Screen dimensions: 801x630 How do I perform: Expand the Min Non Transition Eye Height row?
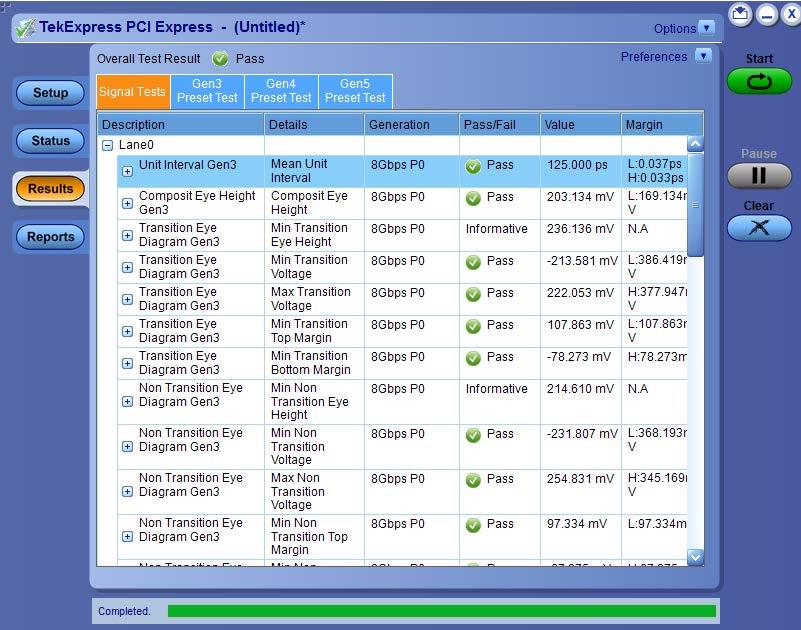tap(127, 402)
